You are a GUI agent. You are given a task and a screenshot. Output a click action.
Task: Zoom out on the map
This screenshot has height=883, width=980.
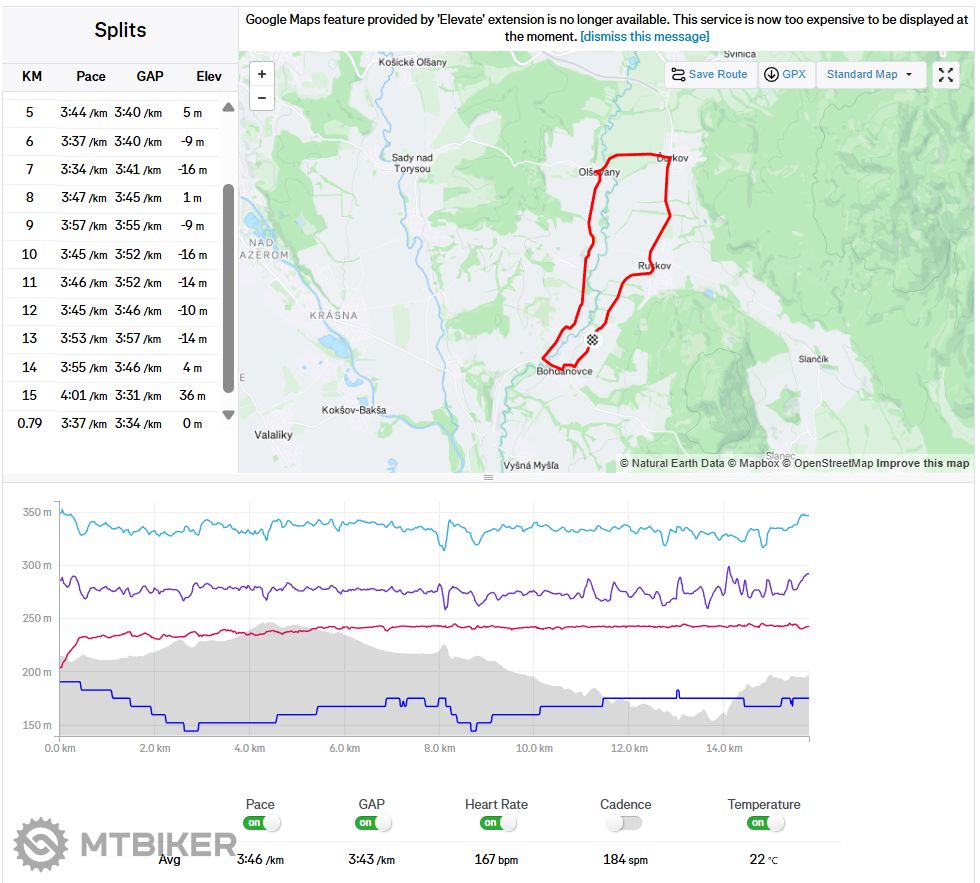[262, 98]
